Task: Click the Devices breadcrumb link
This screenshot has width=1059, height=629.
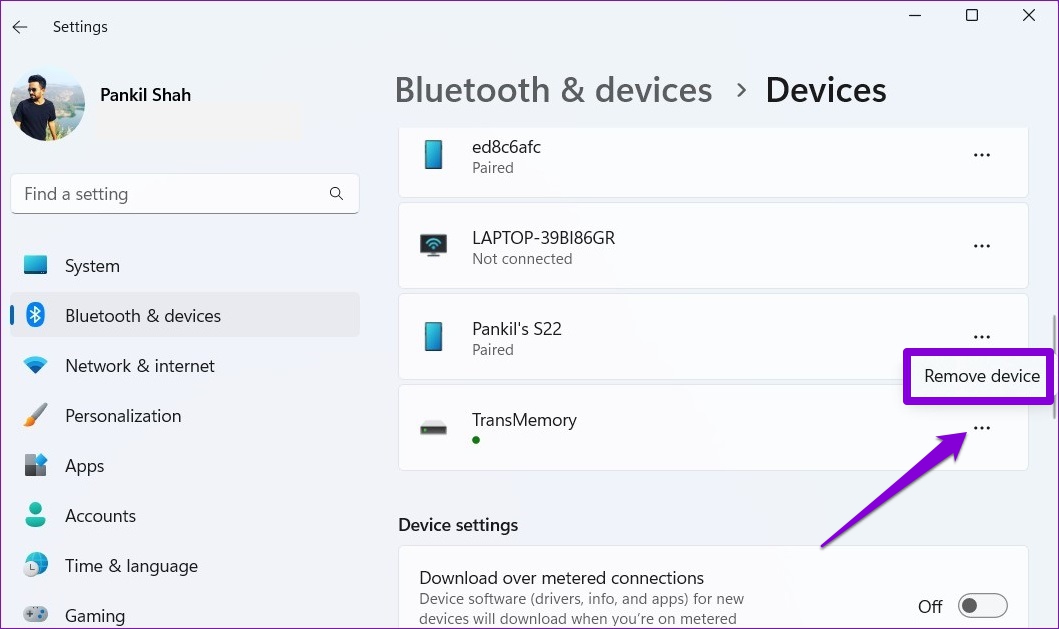Action: click(825, 90)
